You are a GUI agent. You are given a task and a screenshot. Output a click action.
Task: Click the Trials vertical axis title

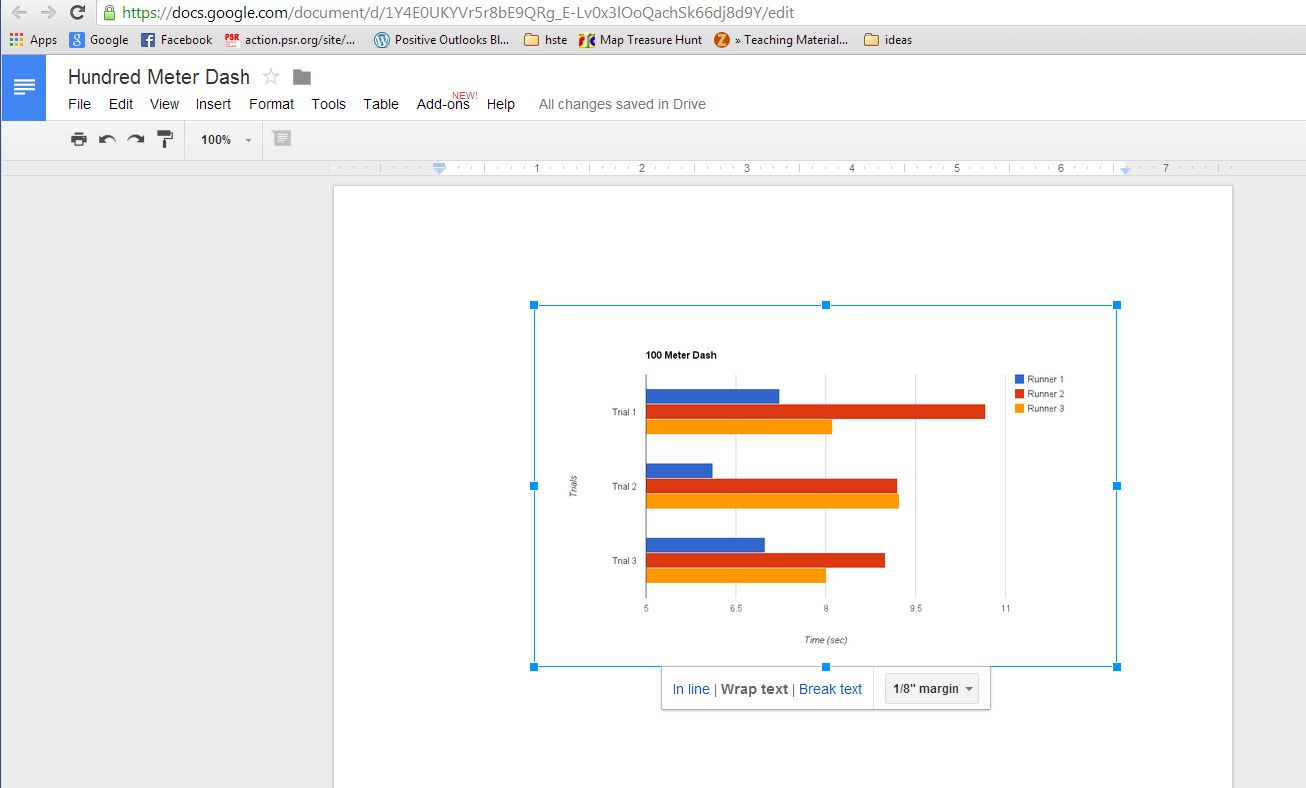pyautogui.click(x=573, y=487)
